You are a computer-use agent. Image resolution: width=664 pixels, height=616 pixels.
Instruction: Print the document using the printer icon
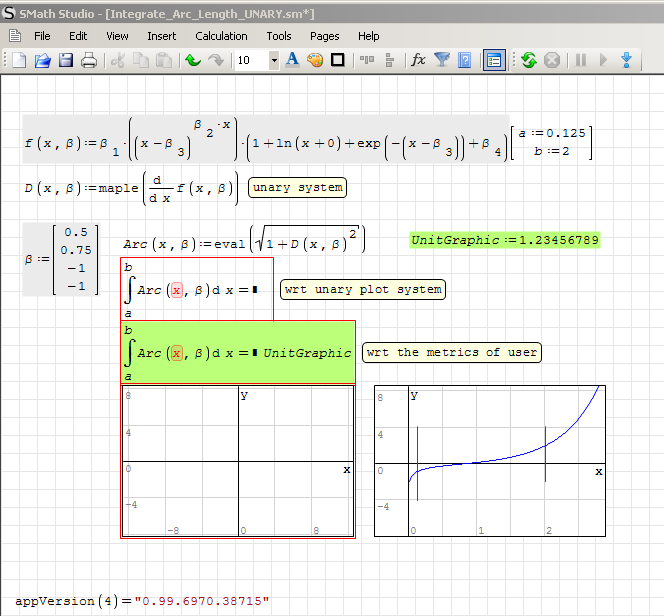(x=88, y=60)
